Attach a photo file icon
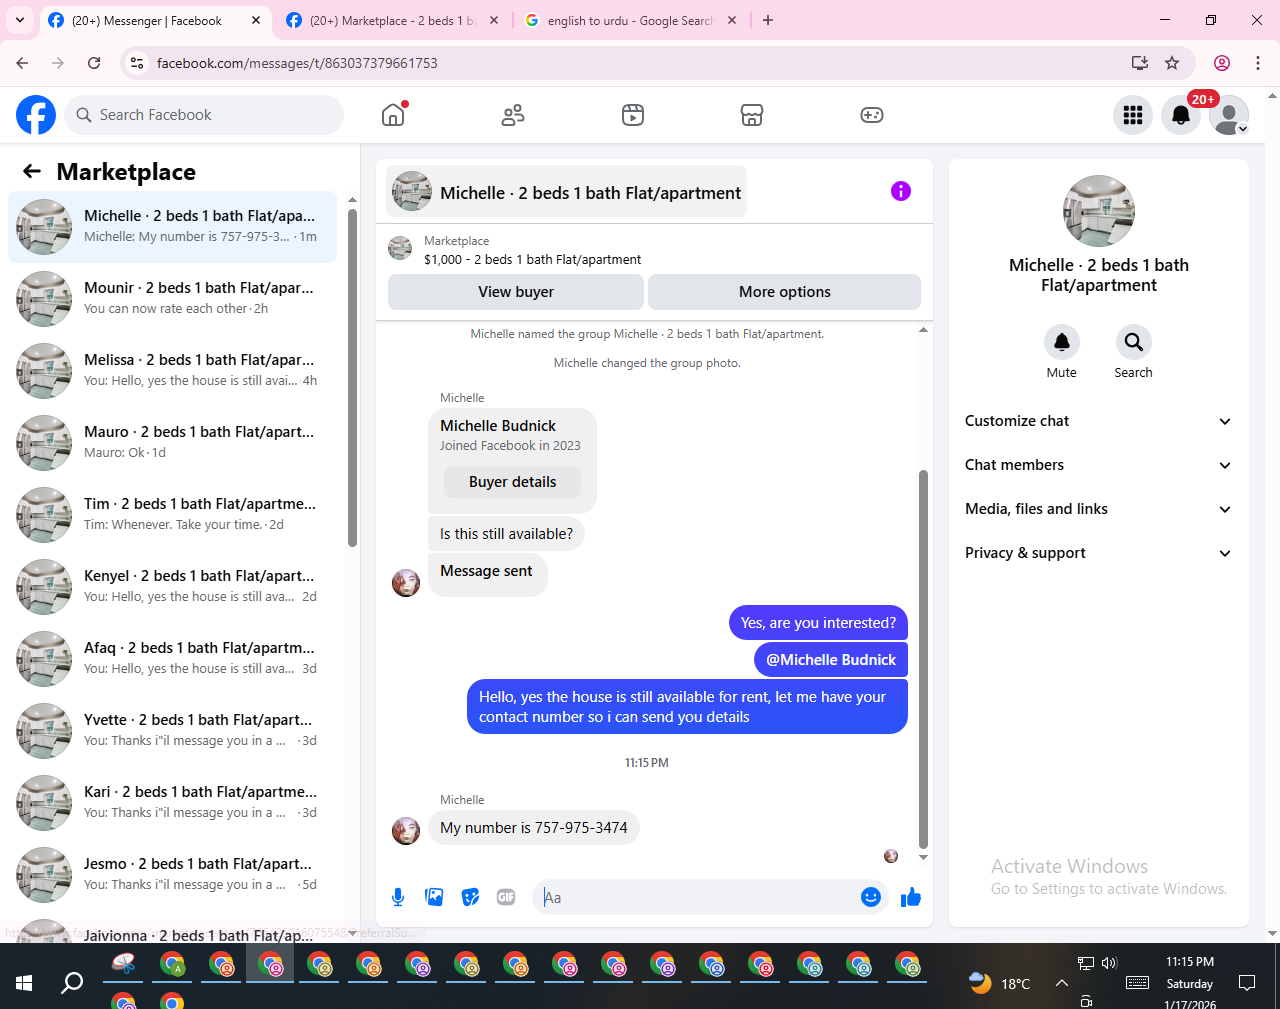The height and width of the screenshot is (1009, 1280). (x=434, y=897)
